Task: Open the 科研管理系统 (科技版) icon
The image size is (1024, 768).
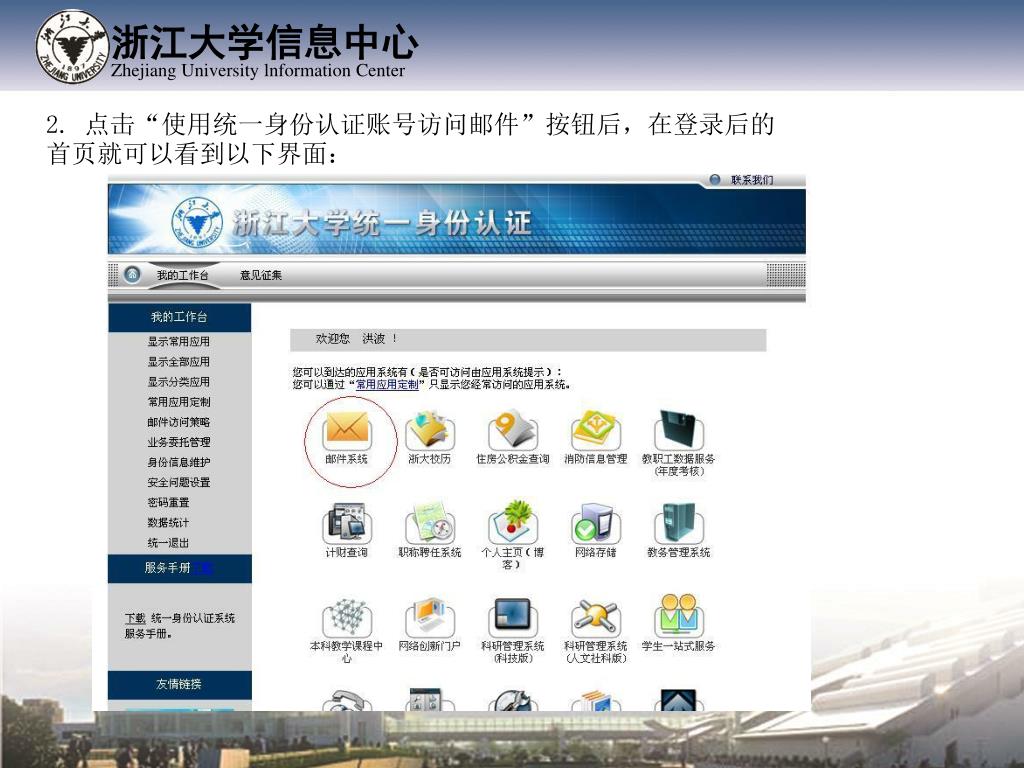Action: tap(513, 616)
